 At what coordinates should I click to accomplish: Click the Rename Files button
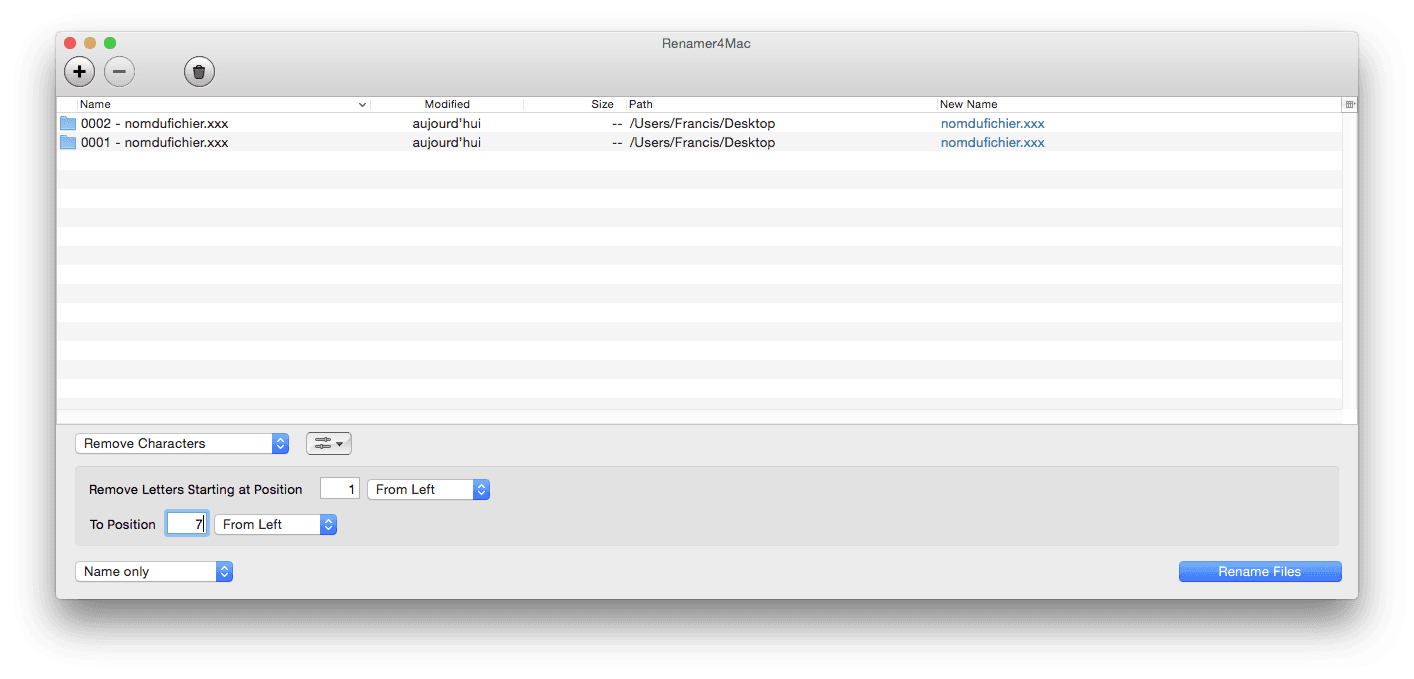[1260, 571]
